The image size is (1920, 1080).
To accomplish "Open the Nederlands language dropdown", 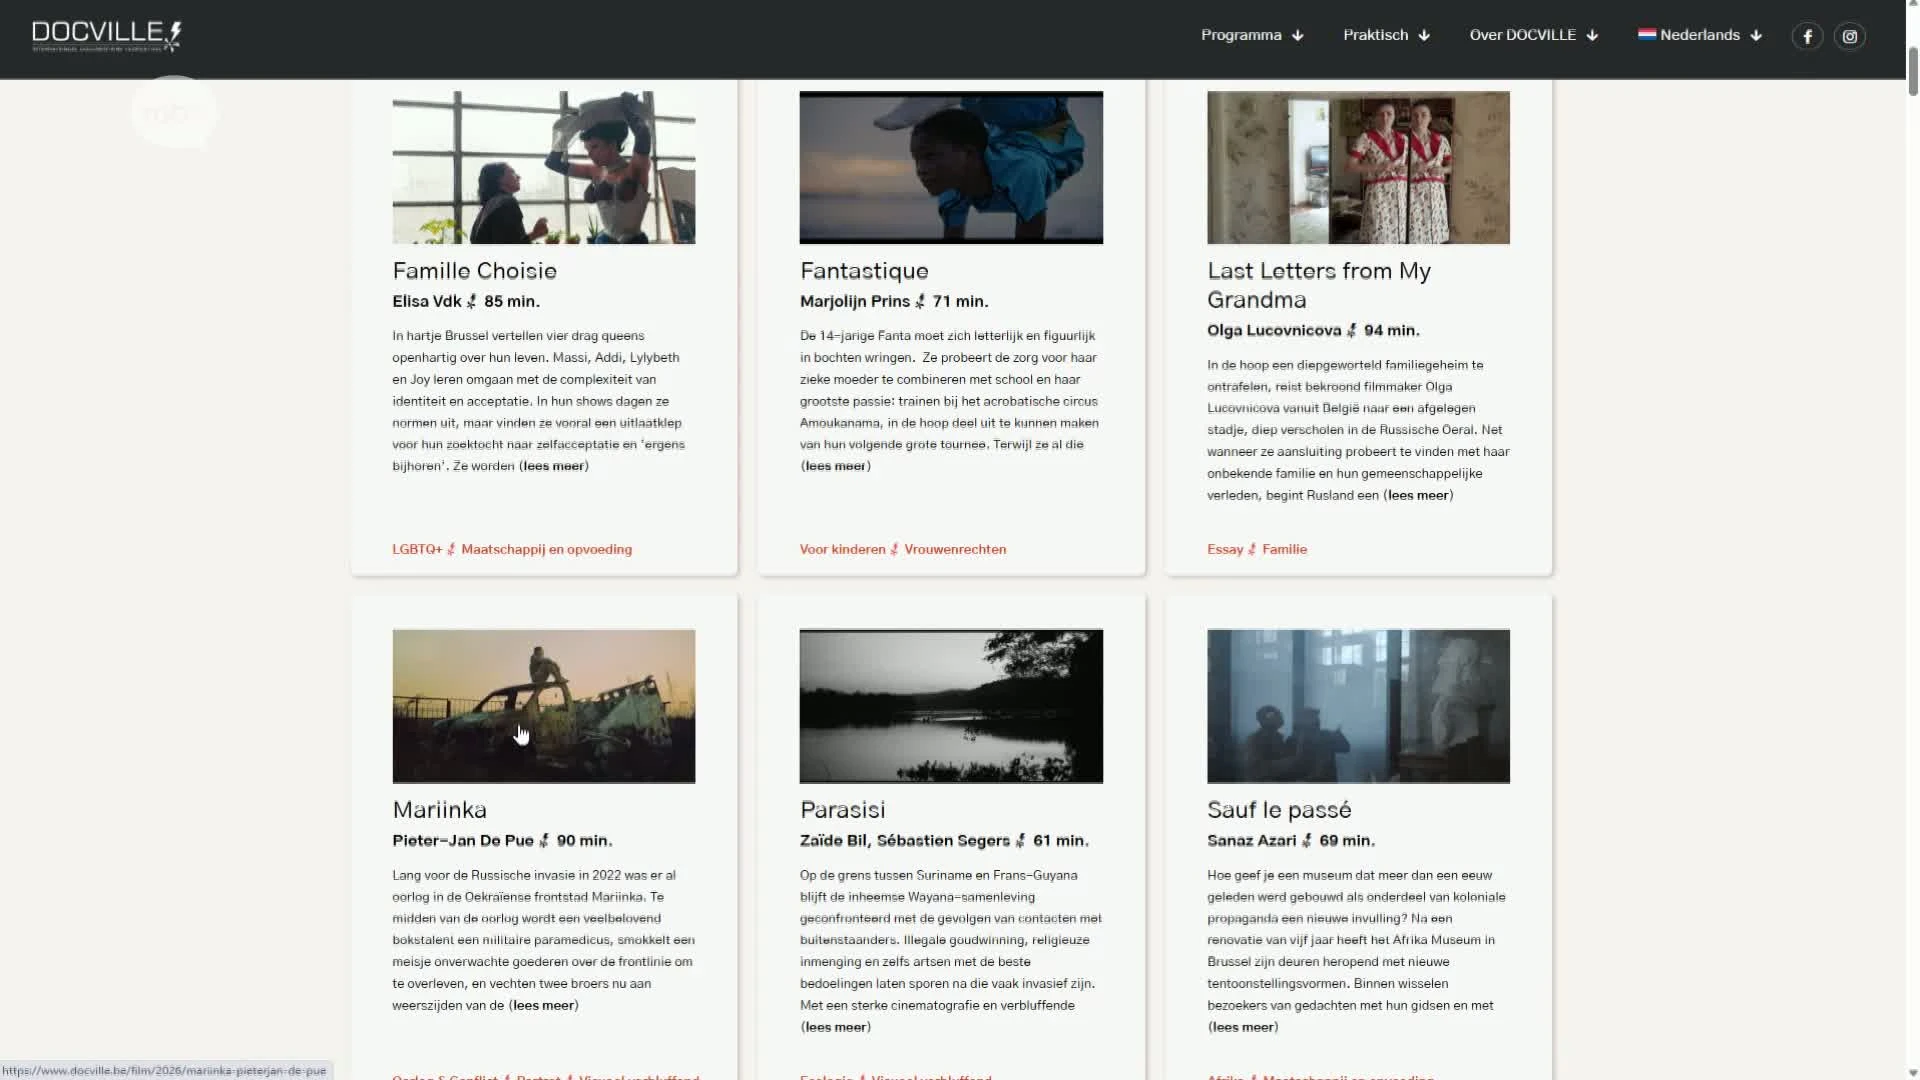I will pos(1700,35).
